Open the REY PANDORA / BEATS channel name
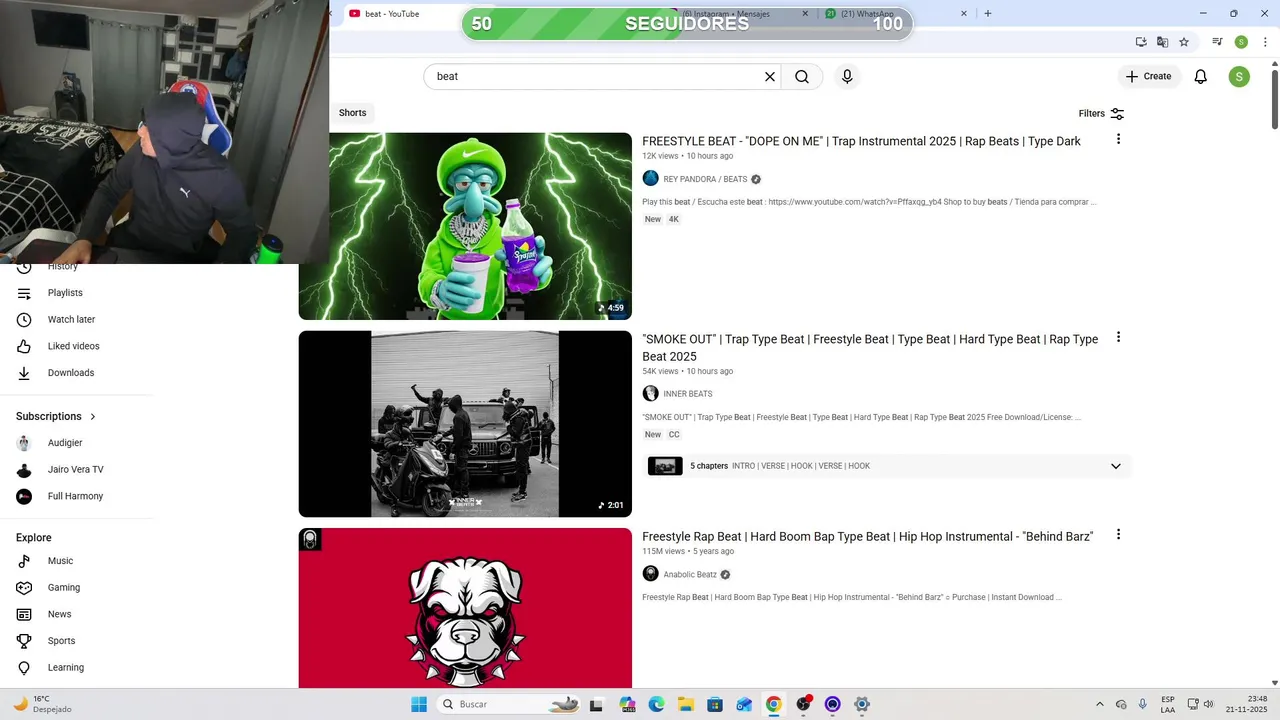 coord(705,180)
